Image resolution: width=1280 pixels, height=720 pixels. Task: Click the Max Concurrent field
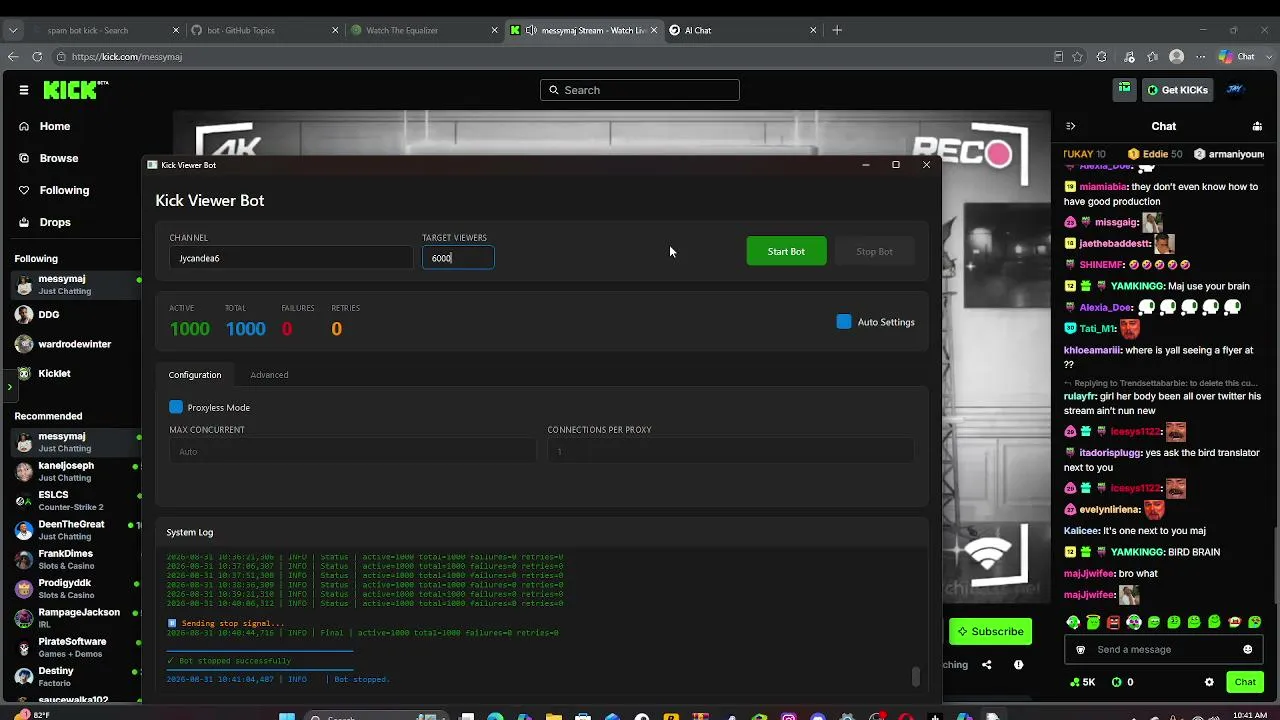point(352,451)
